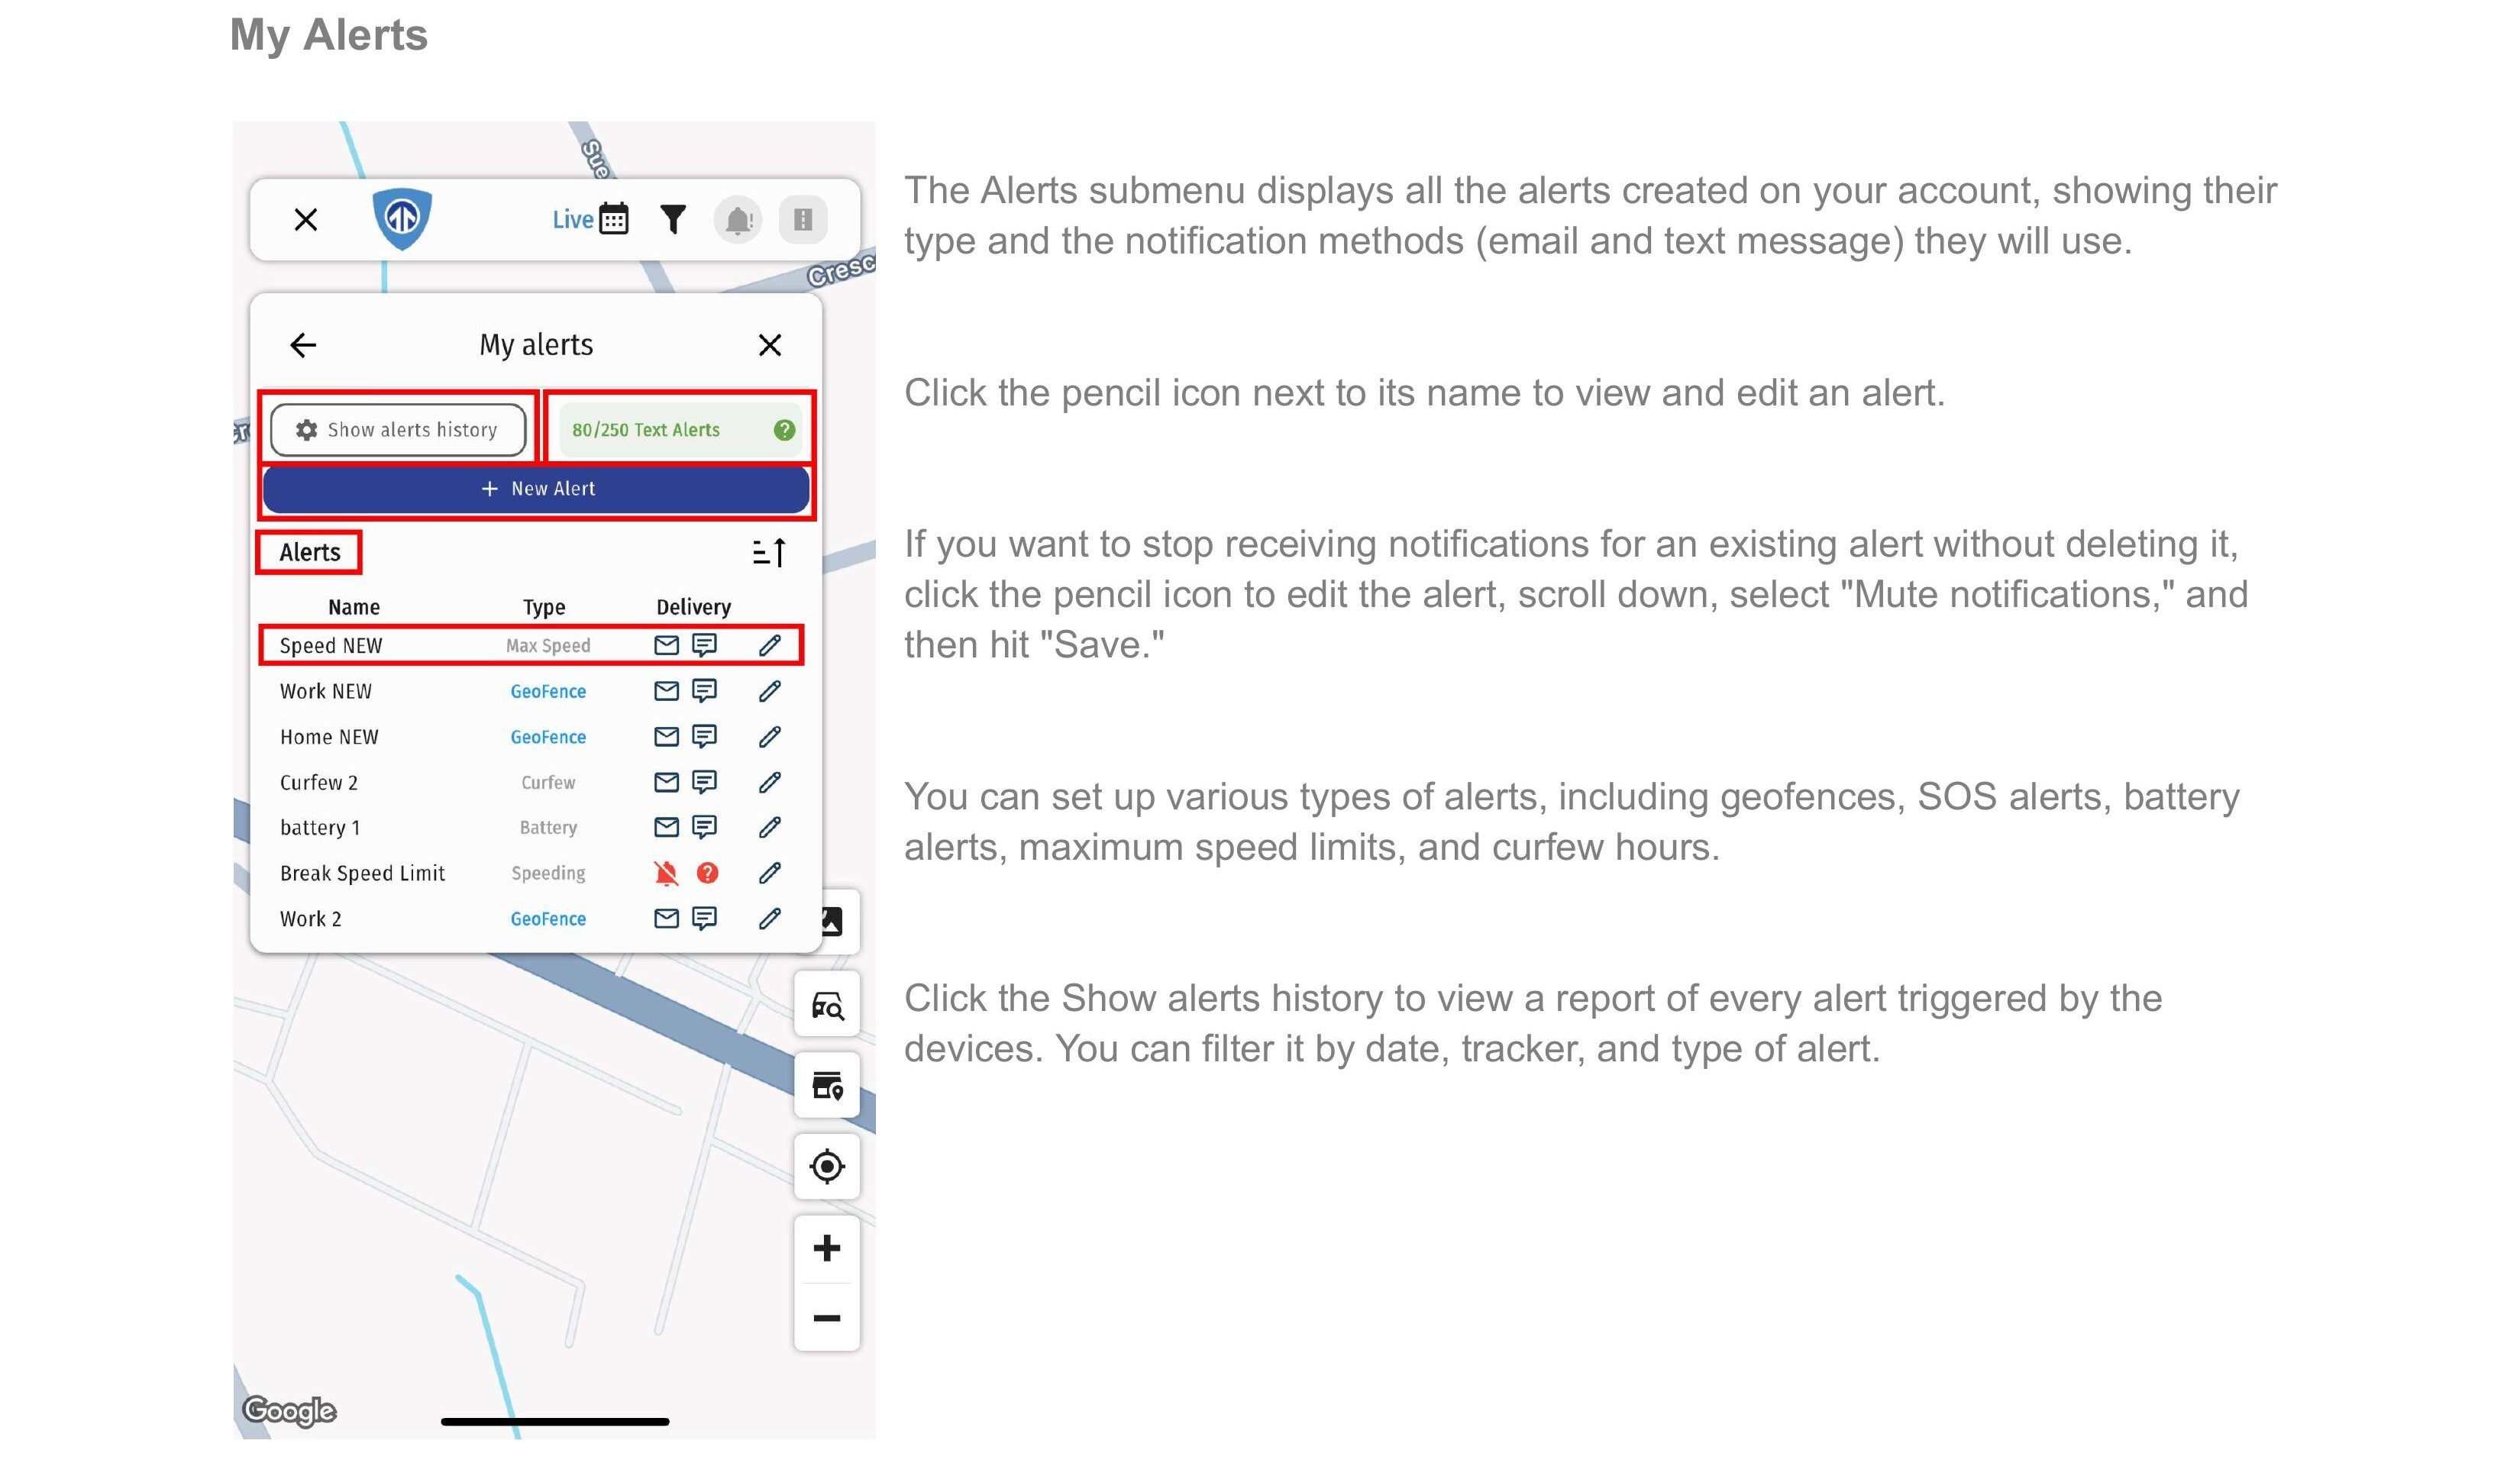
Task: Edit the Curfew 2 alert with pencil icon
Action: 769,782
